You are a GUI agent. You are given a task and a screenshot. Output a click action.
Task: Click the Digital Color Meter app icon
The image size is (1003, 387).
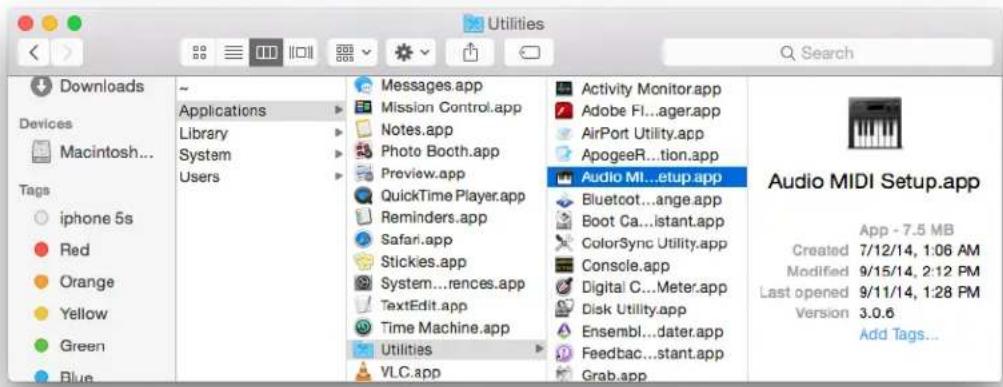(x=564, y=287)
